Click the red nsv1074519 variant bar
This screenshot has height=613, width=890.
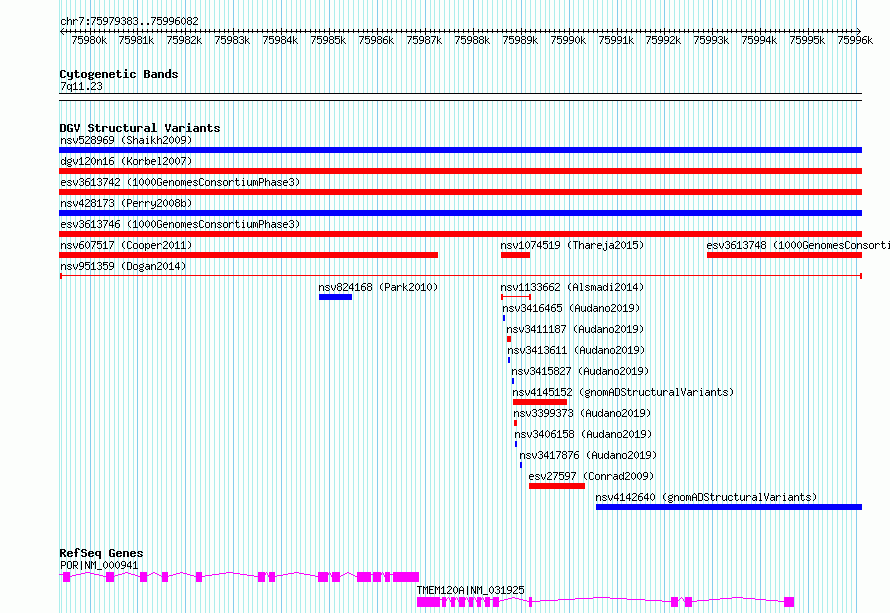(515, 255)
